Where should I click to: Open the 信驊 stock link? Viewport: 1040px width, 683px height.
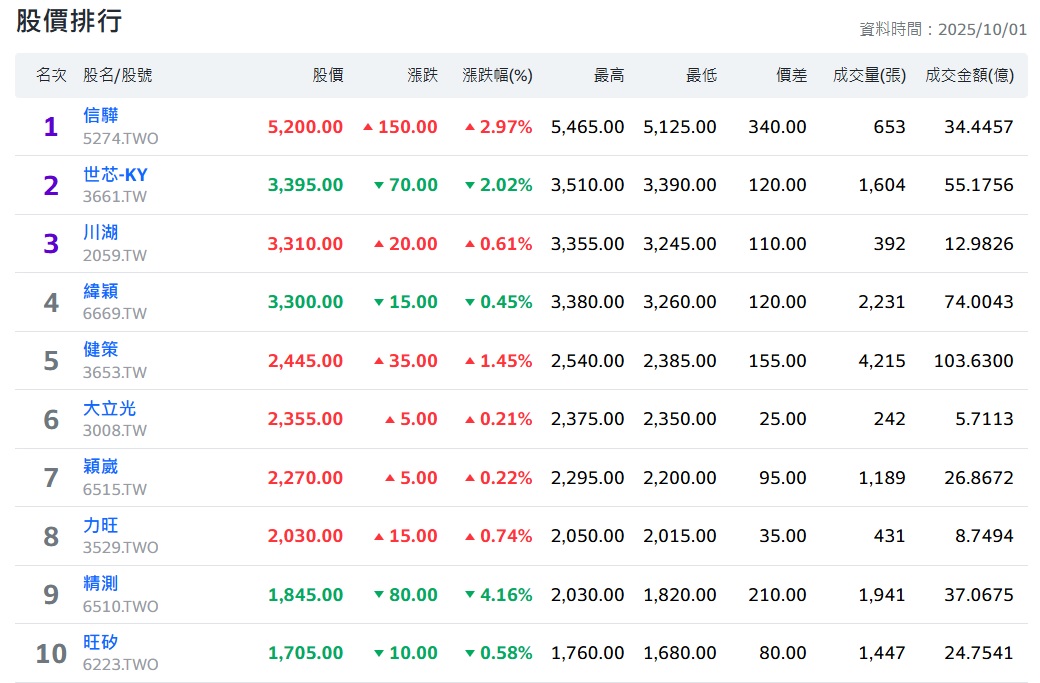(101, 116)
